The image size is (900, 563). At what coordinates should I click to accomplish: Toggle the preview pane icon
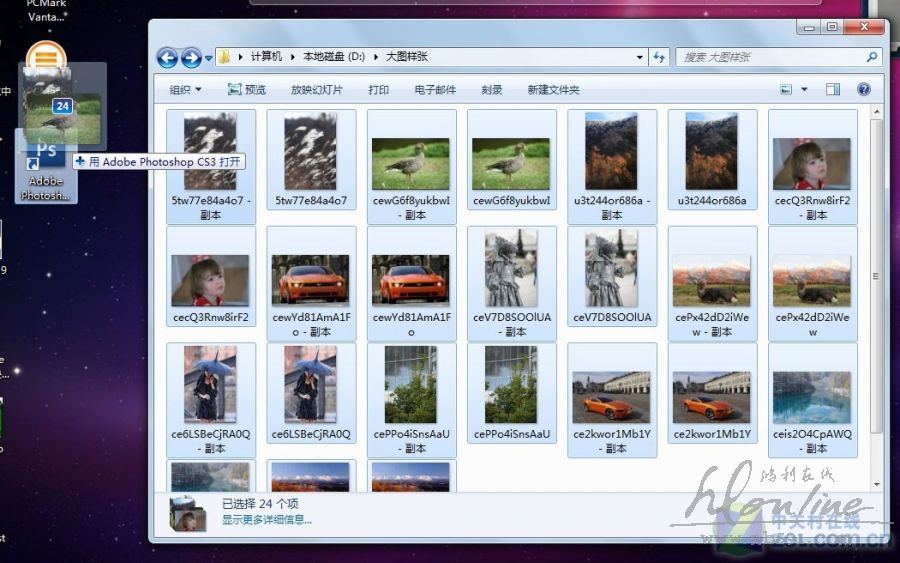click(x=832, y=90)
